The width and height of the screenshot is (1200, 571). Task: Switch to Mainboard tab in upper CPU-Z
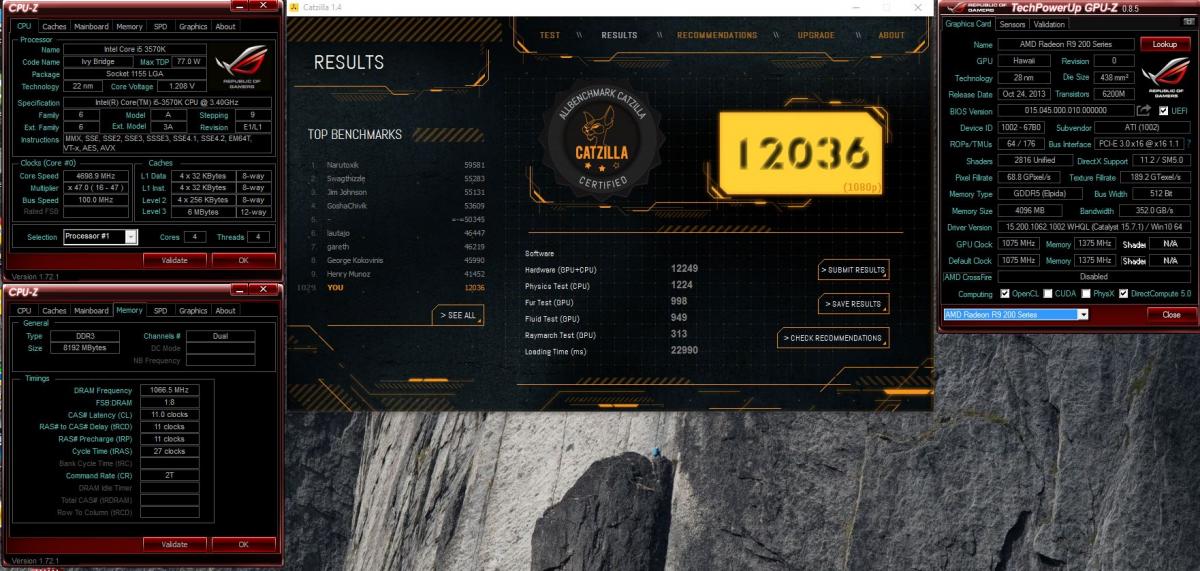(x=91, y=27)
